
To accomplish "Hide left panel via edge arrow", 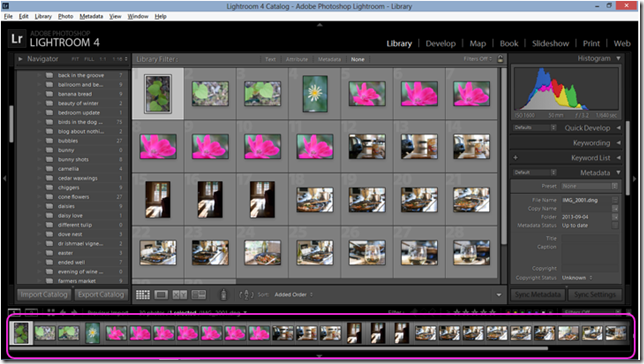I will coord(5,178).
